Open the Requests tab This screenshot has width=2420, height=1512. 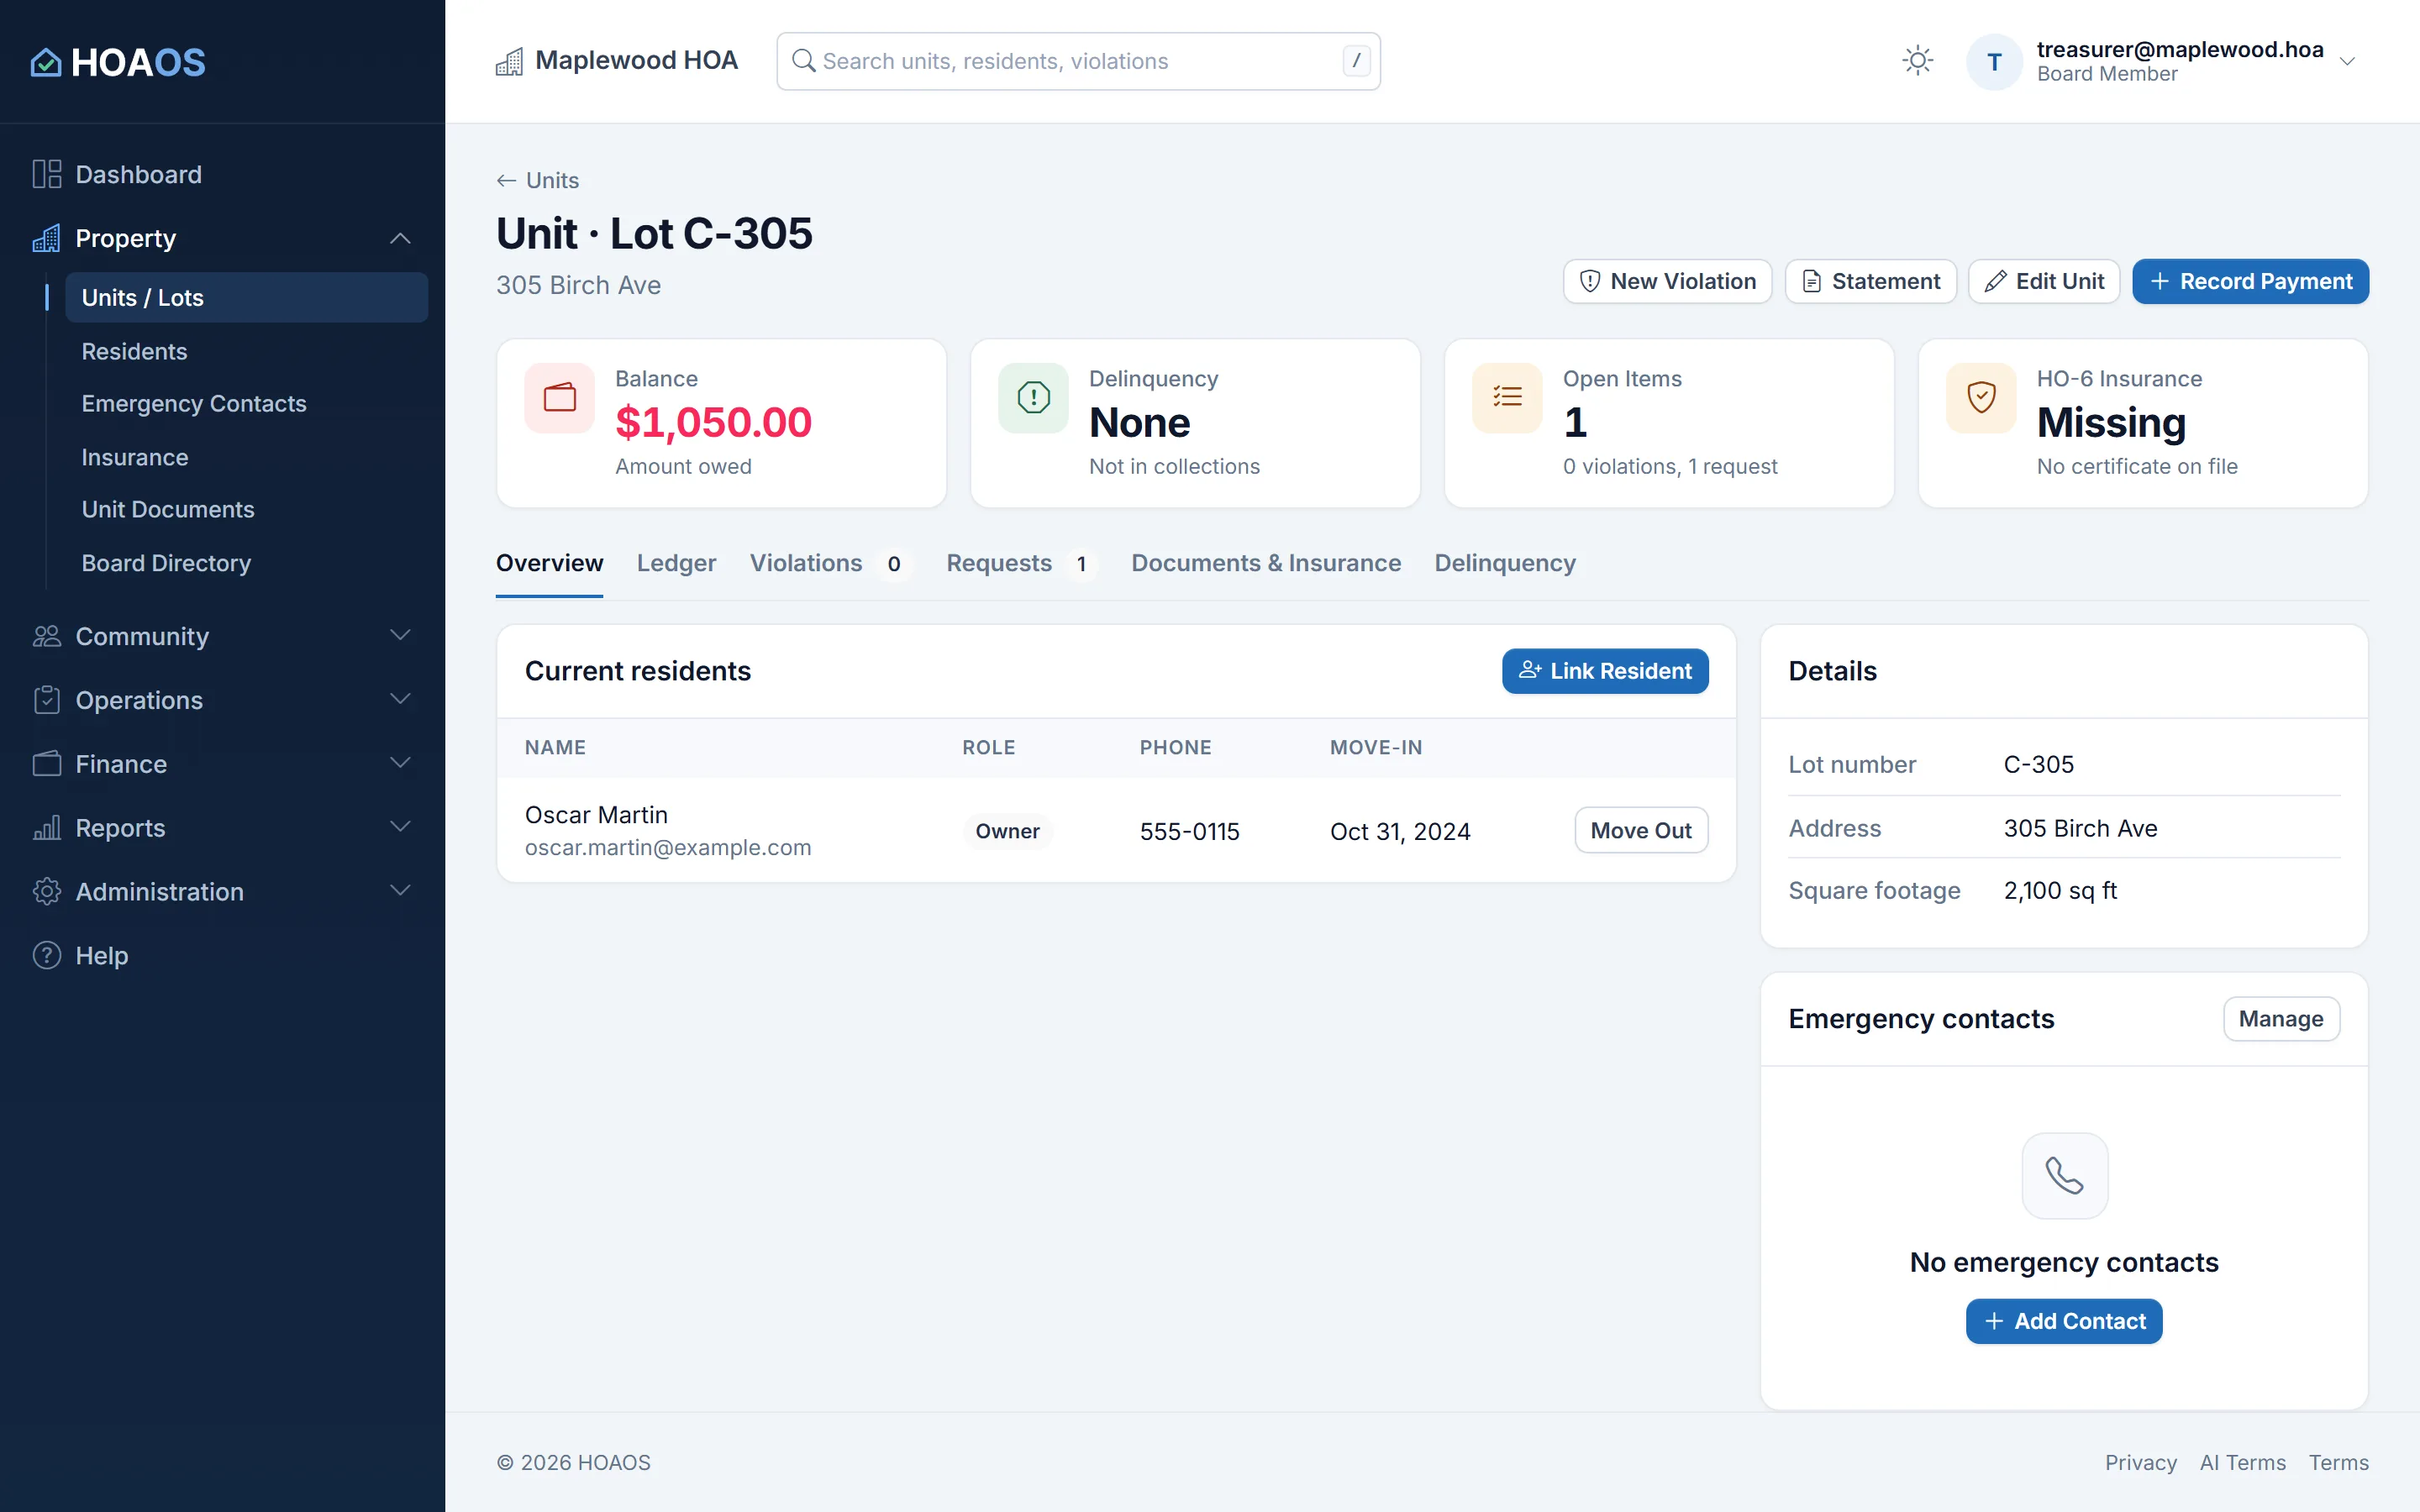[x=1021, y=563]
